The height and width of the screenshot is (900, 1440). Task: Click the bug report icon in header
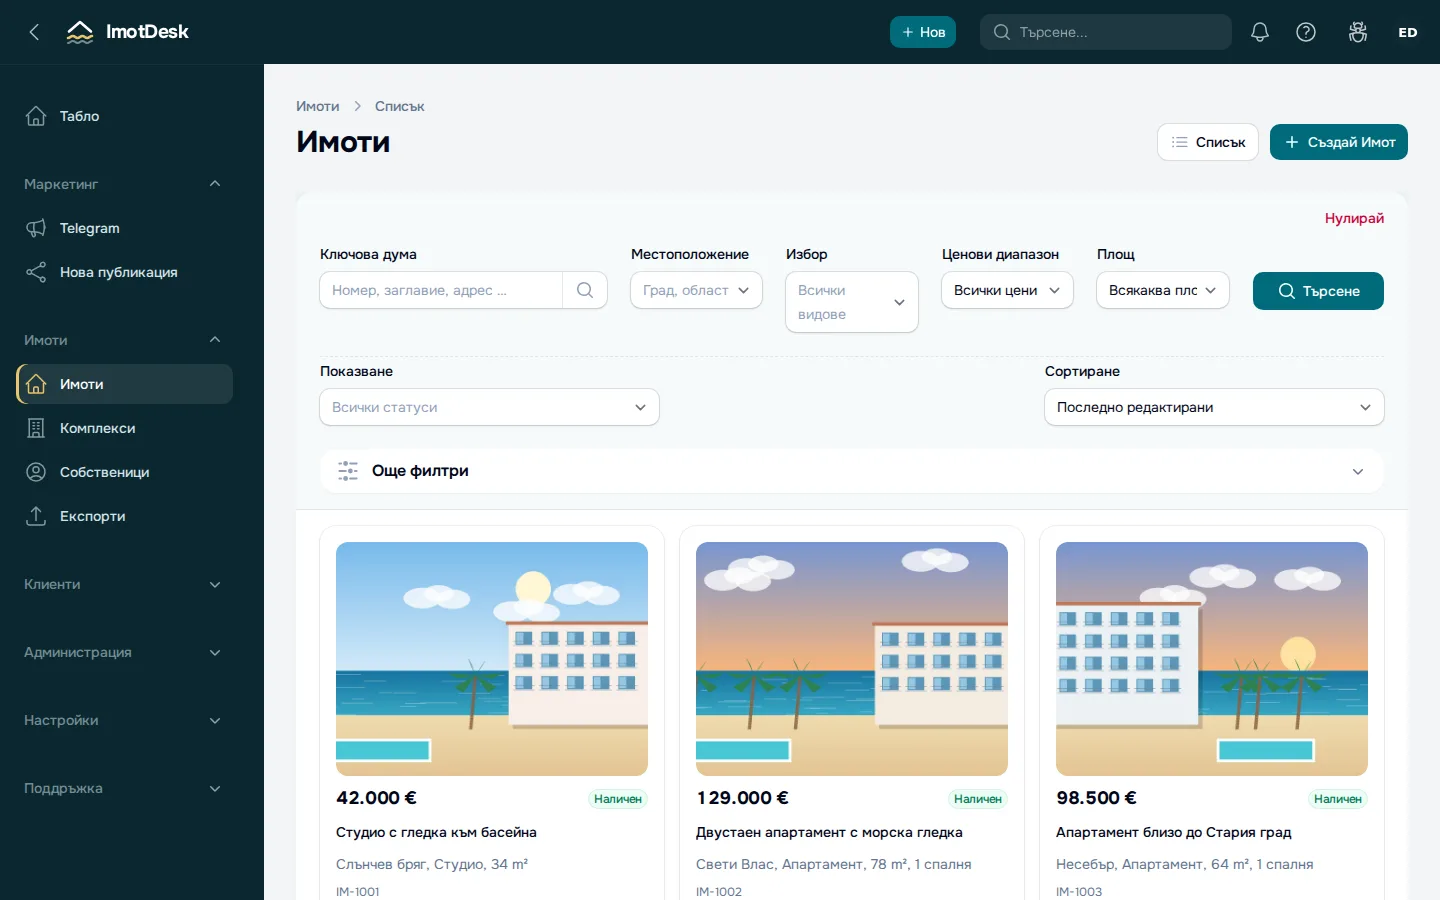point(1358,32)
